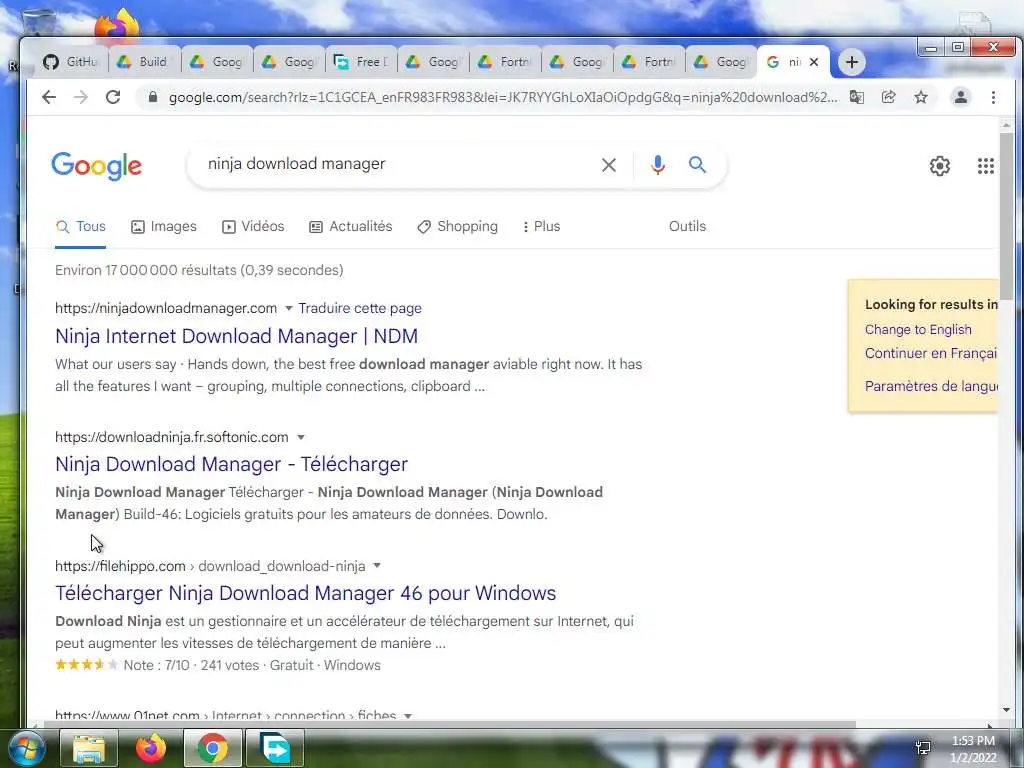Bookmark this page with the star icon
Image resolution: width=1024 pixels, height=768 pixels.
tap(921, 97)
